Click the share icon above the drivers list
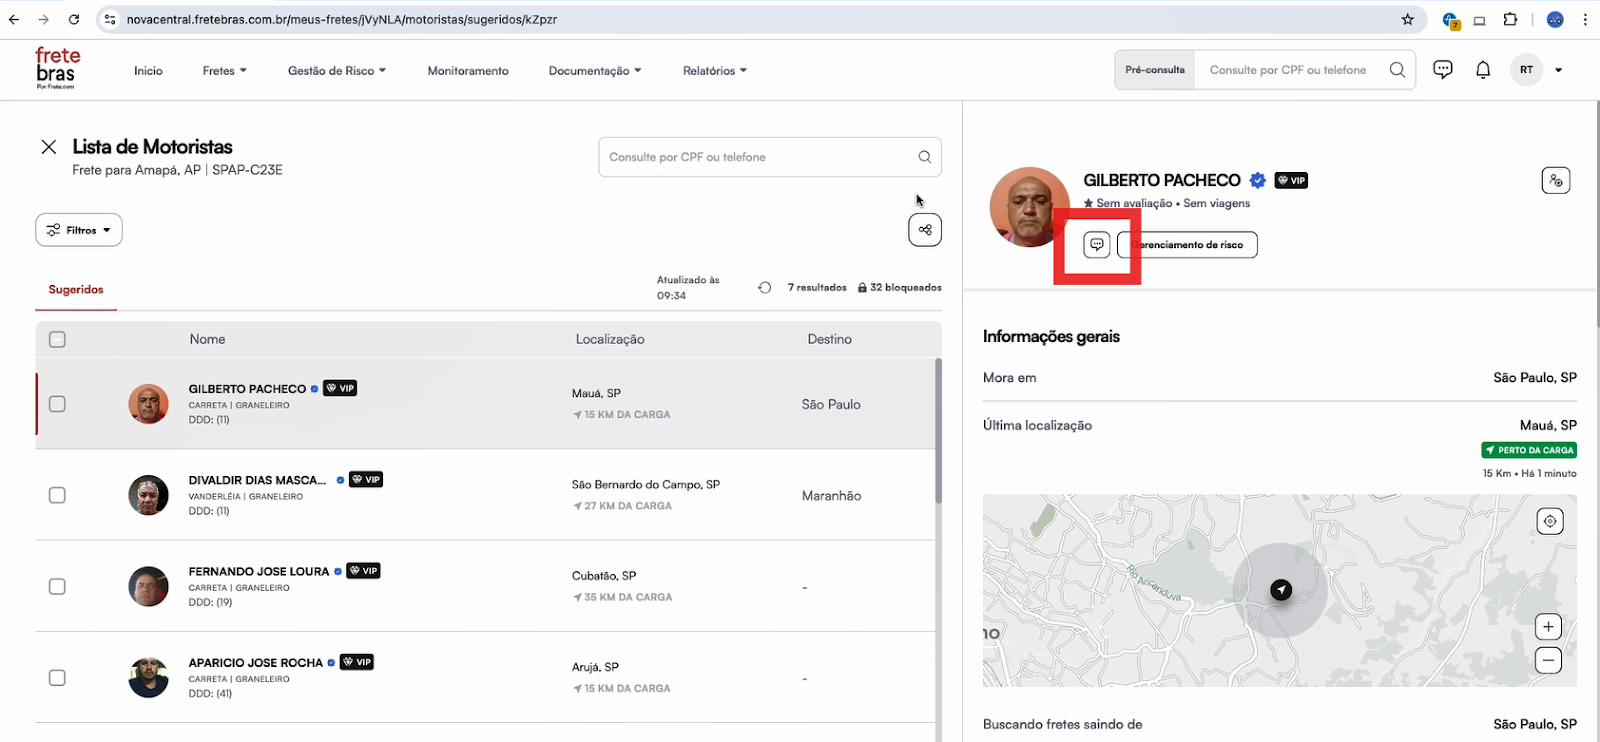 pyautogui.click(x=925, y=230)
